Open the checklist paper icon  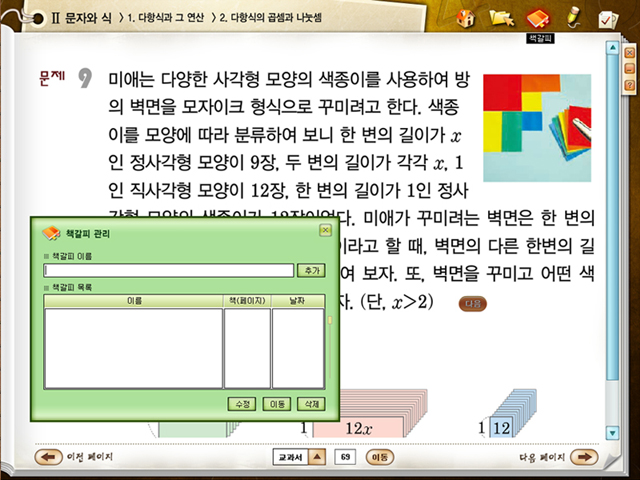coord(607,18)
